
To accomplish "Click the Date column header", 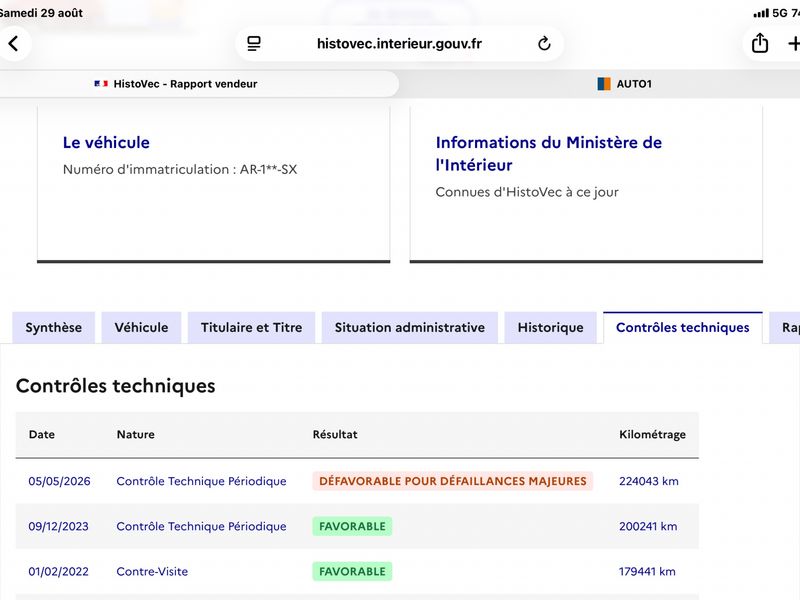I will click(42, 435).
